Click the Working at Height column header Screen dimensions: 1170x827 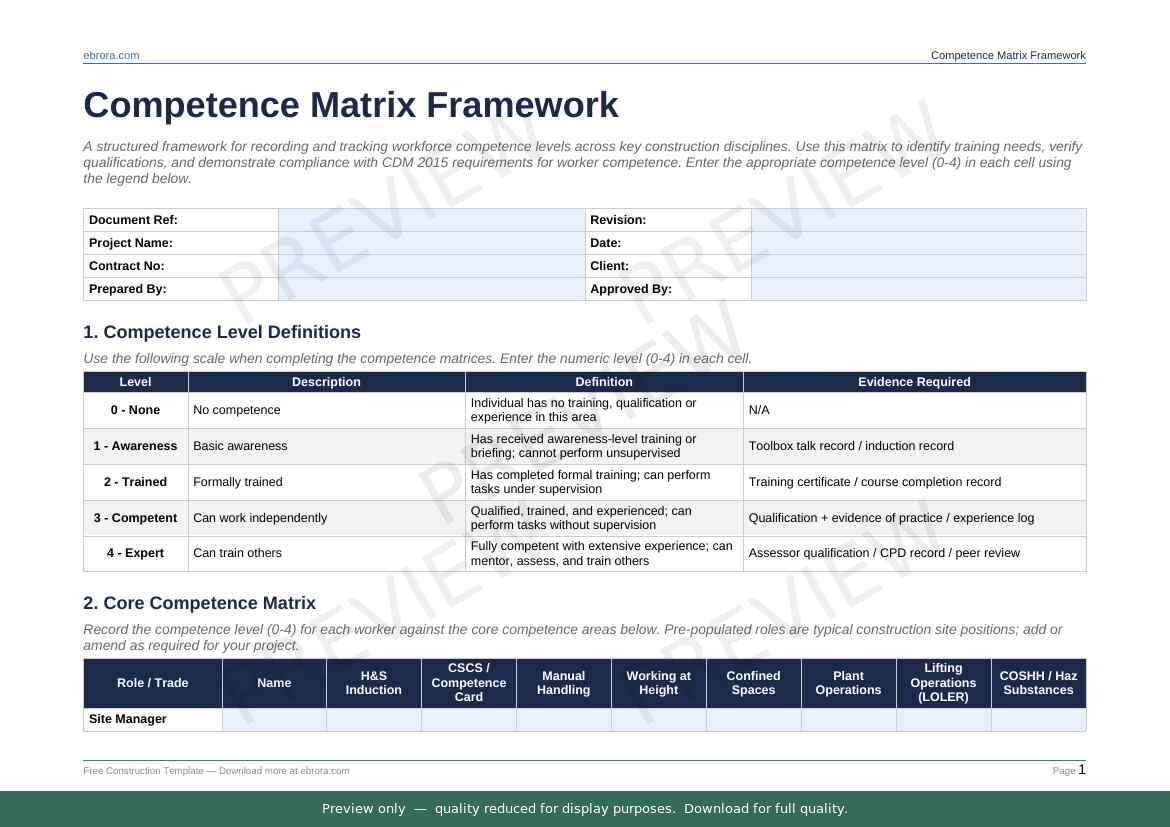pos(658,683)
